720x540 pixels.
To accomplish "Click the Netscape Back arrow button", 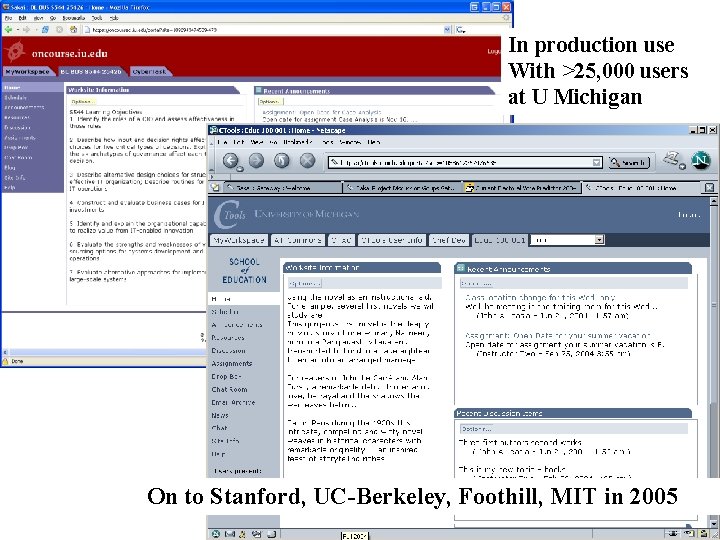I will tap(230, 161).
